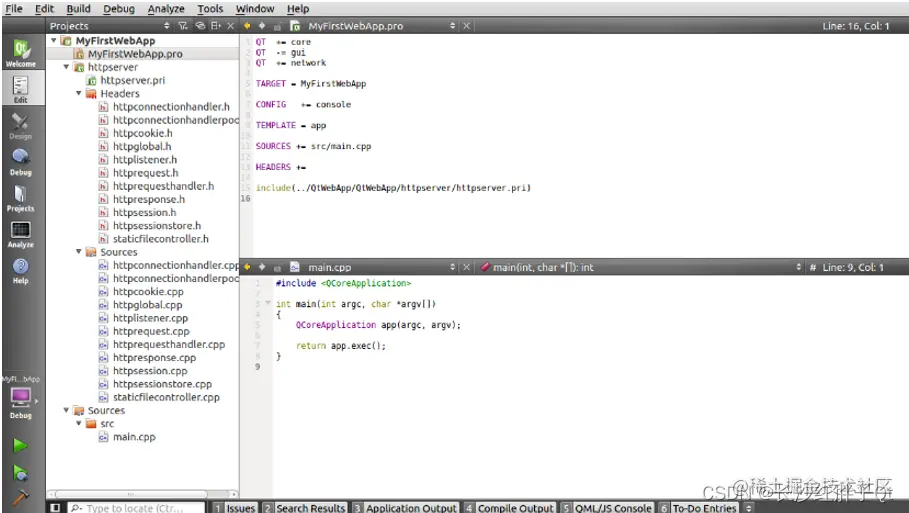Screen dimensions: 909x513
Task: Close main.cpp document
Action: 466,267
